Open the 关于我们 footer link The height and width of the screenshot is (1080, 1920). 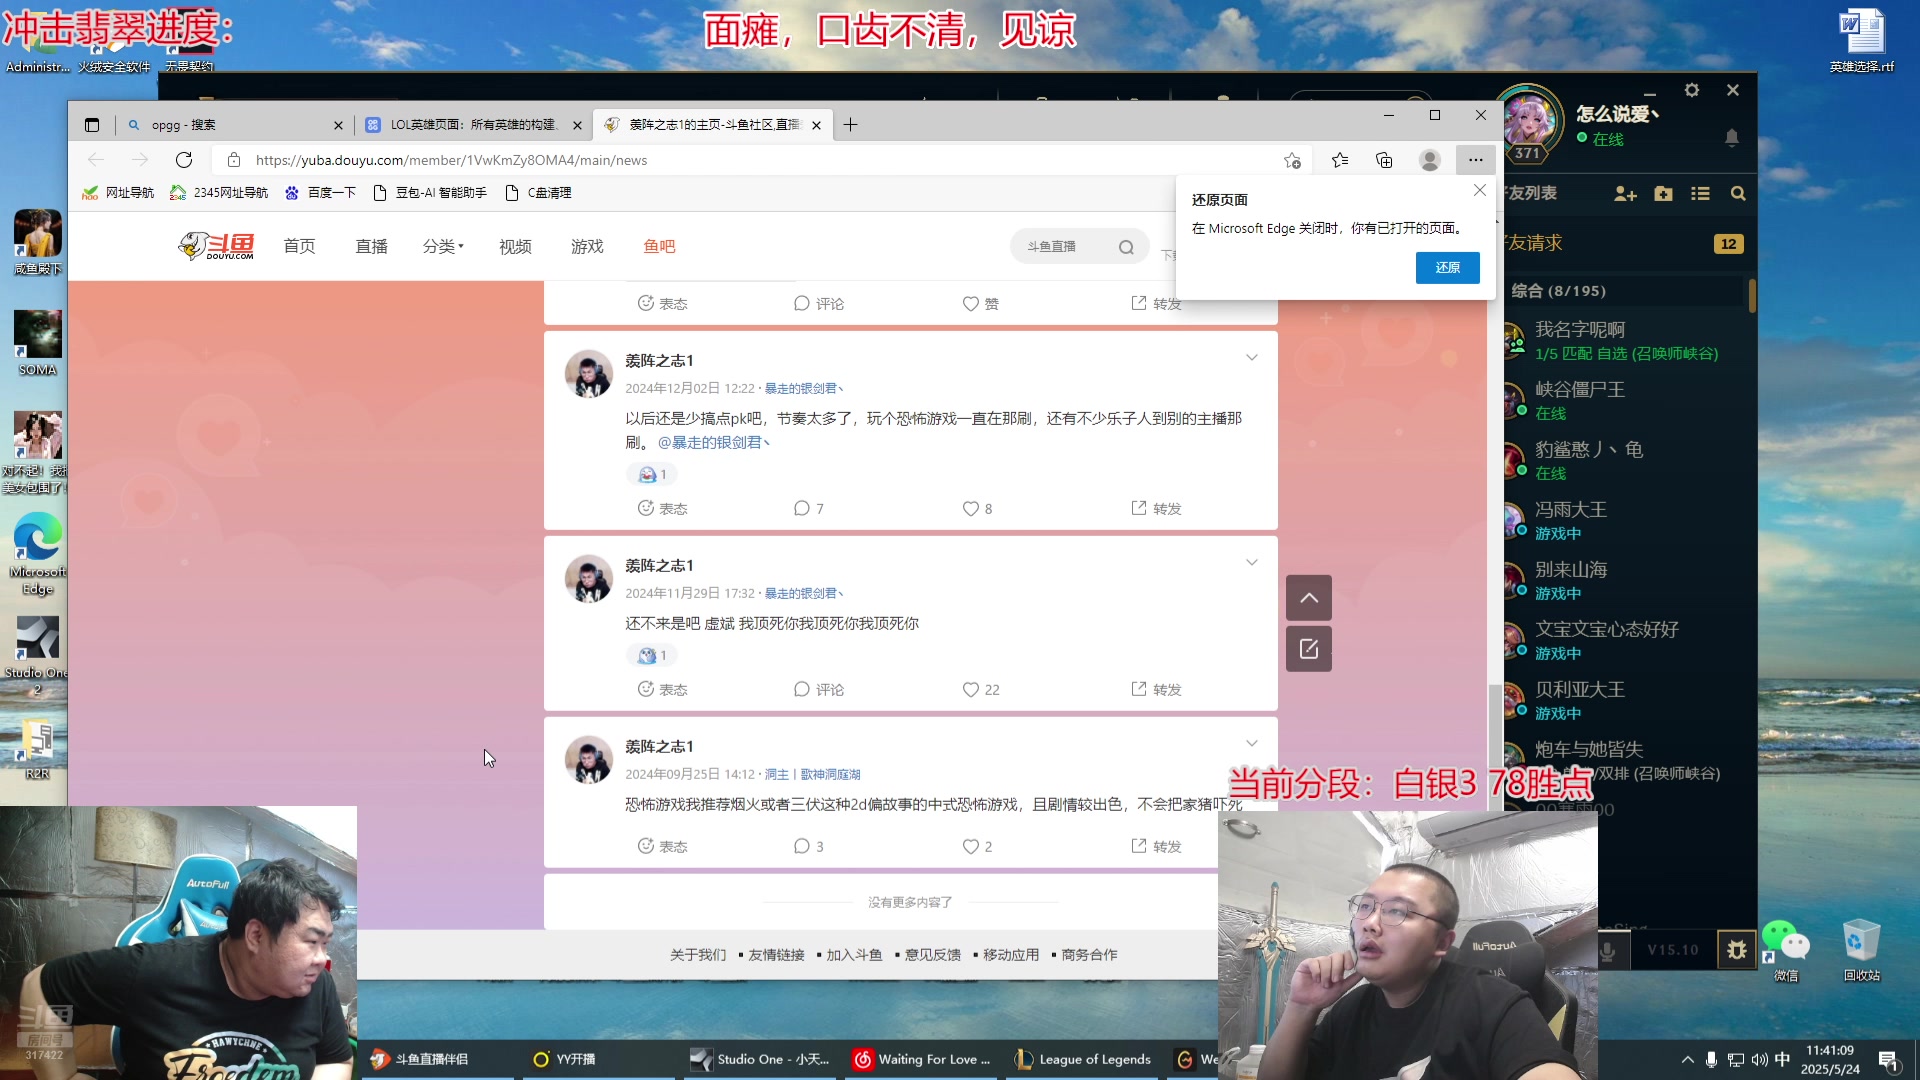click(x=698, y=955)
